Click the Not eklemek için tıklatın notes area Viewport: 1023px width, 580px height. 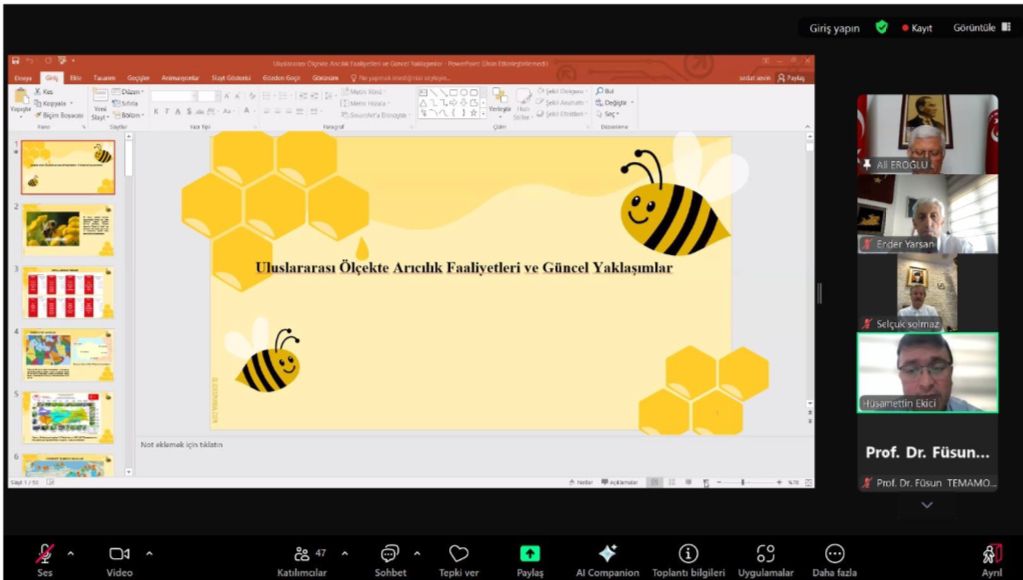(181, 444)
